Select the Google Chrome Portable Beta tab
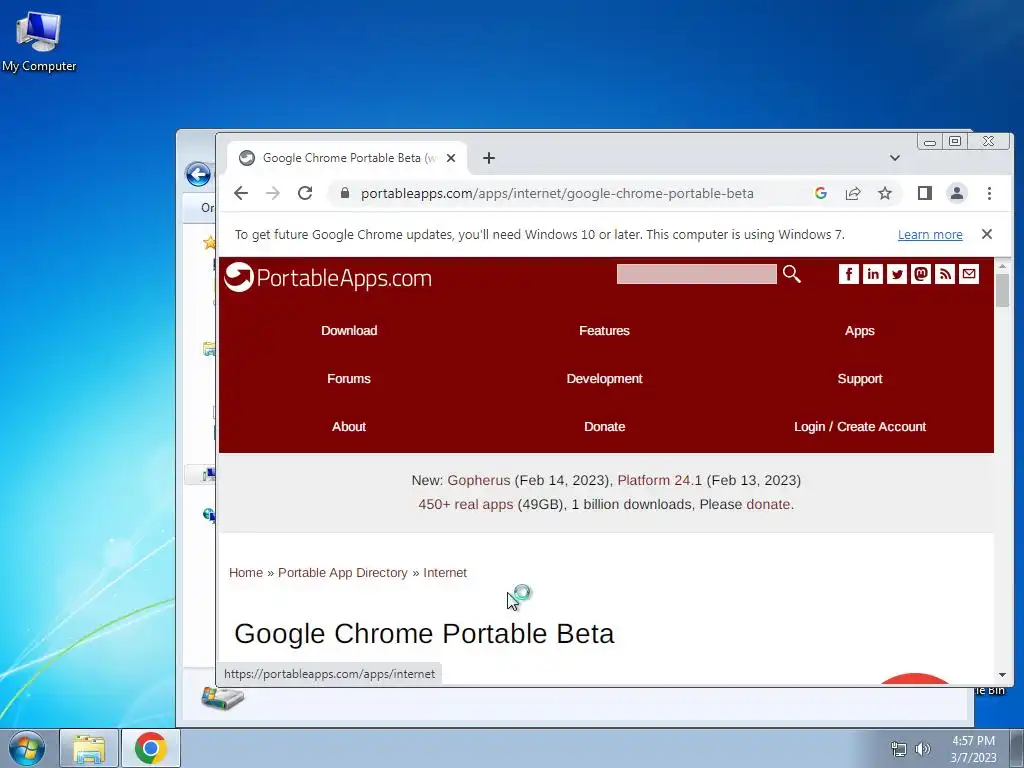The height and width of the screenshot is (768, 1024). [346, 158]
